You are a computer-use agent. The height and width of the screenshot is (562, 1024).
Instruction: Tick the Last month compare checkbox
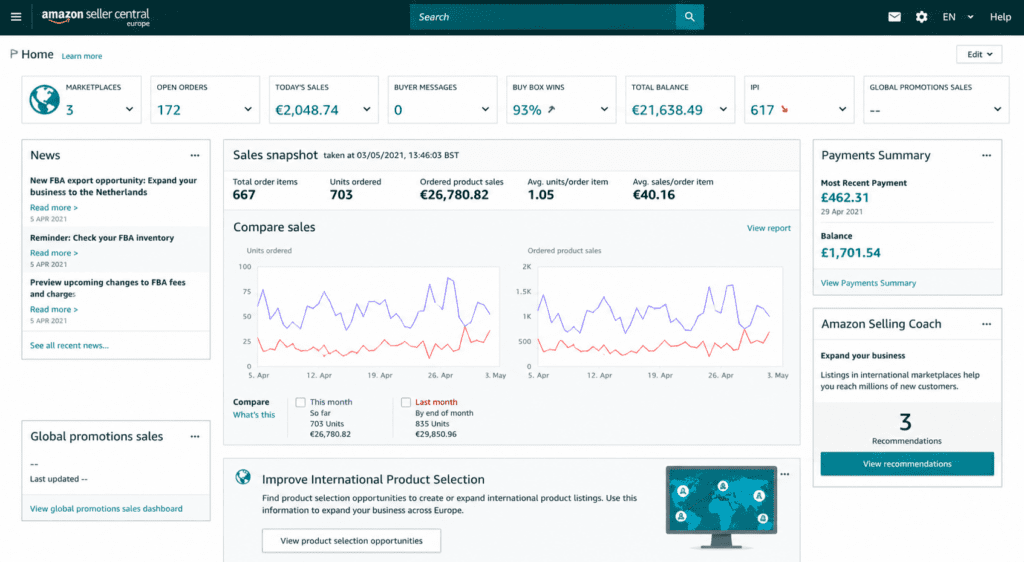click(406, 402)
